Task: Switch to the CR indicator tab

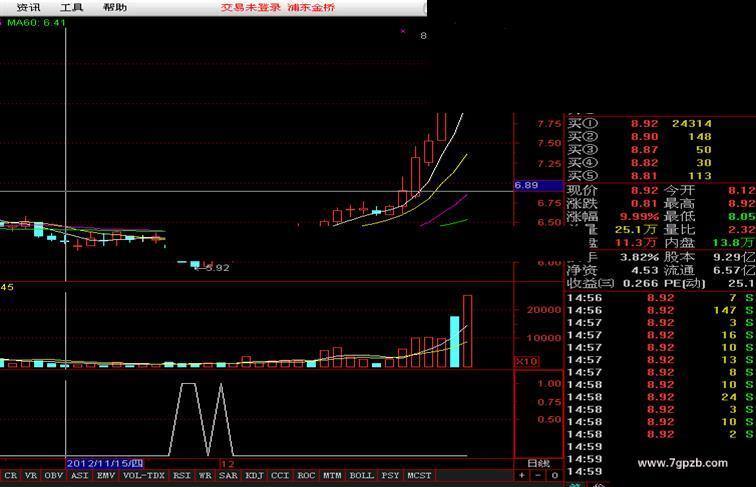Action: (x=11, y=475)
